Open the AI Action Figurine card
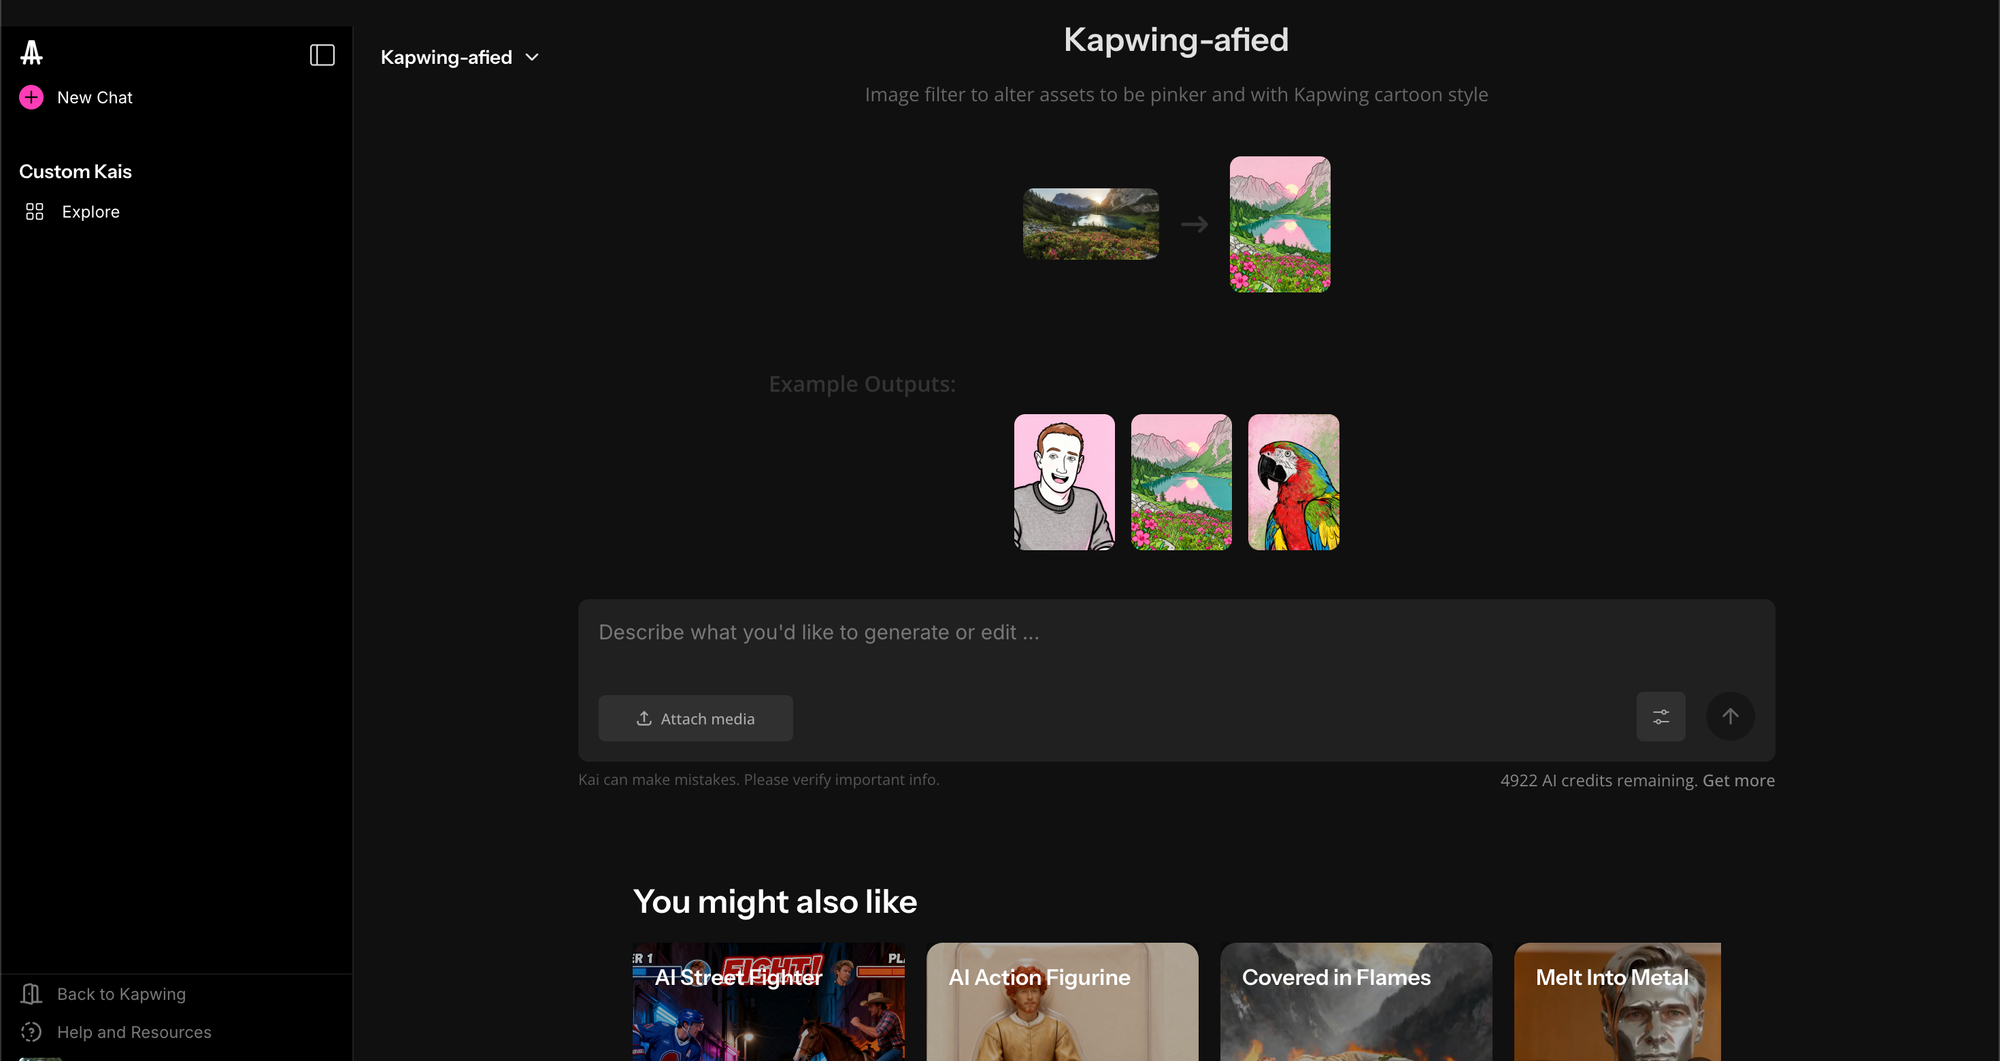This screenshot has height=1061, width=2000. [1062, 1002]
